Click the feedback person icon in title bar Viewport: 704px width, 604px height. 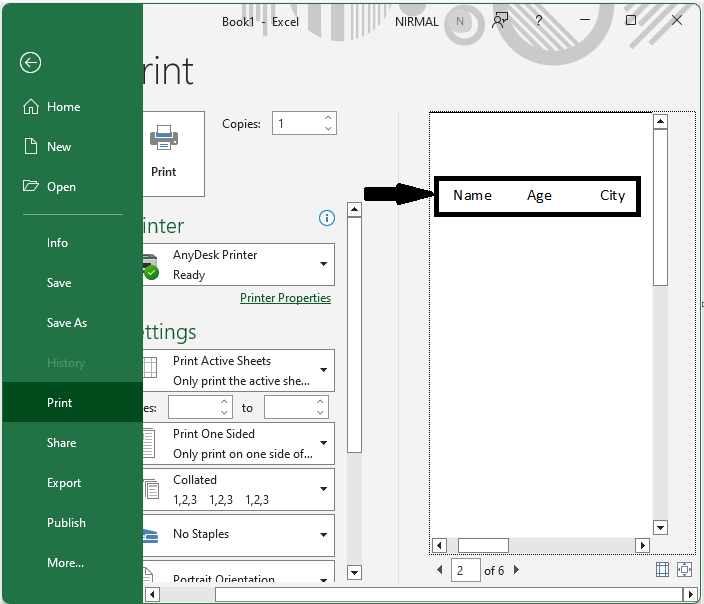tap(500, 21)
